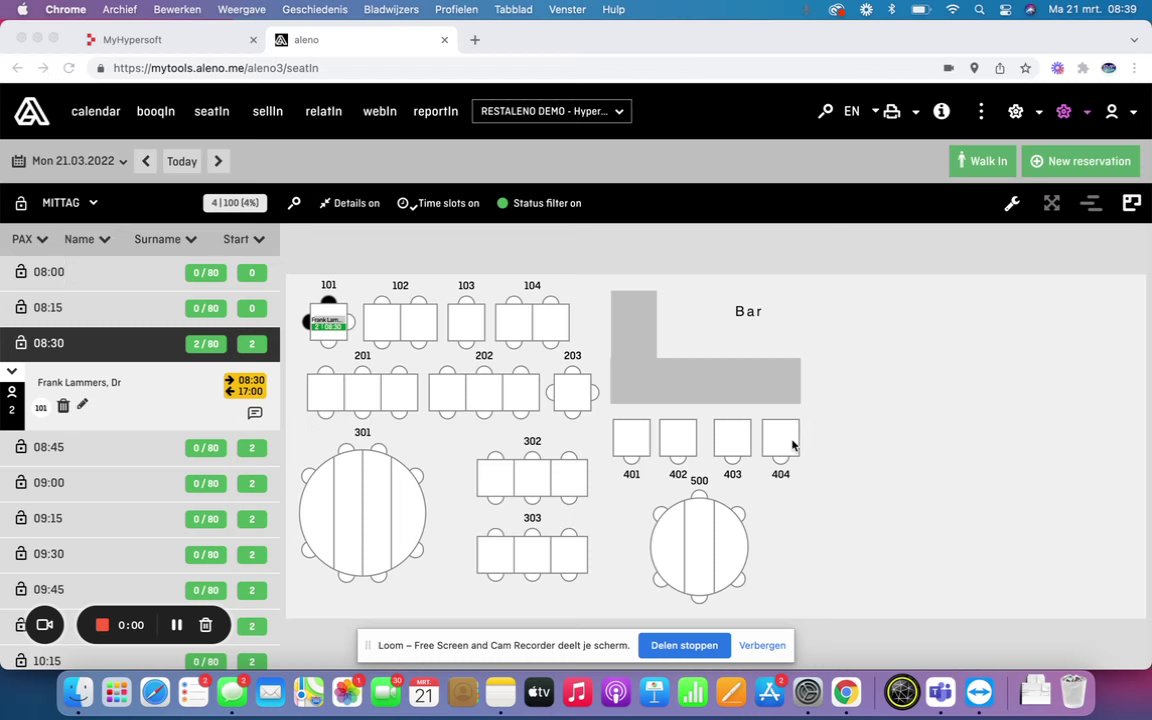Viewport: 1152px width, 720px height.
Task: Open the user account icon
Action: (1112, 112)
